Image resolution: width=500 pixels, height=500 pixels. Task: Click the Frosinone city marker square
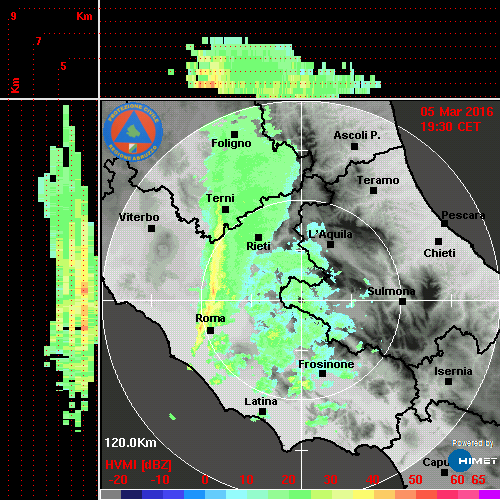[x=322, y=374]
